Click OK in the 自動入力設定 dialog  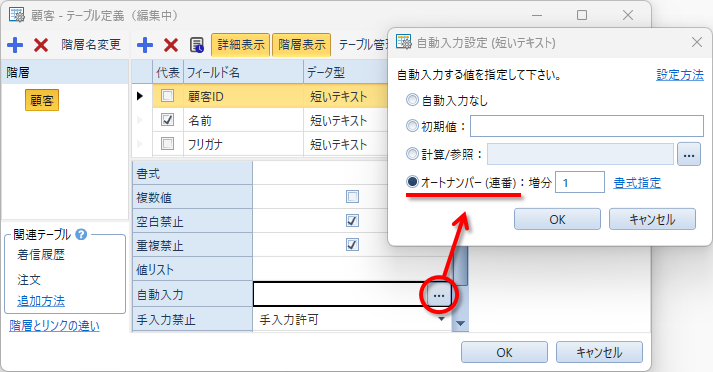[x=557, y=219]
